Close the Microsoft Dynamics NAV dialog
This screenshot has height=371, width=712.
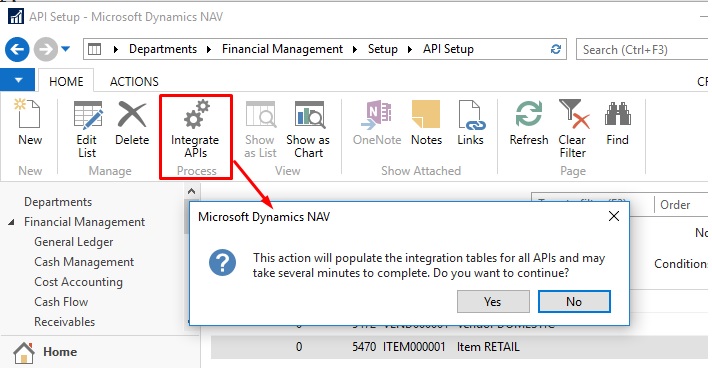click(614, 216)
